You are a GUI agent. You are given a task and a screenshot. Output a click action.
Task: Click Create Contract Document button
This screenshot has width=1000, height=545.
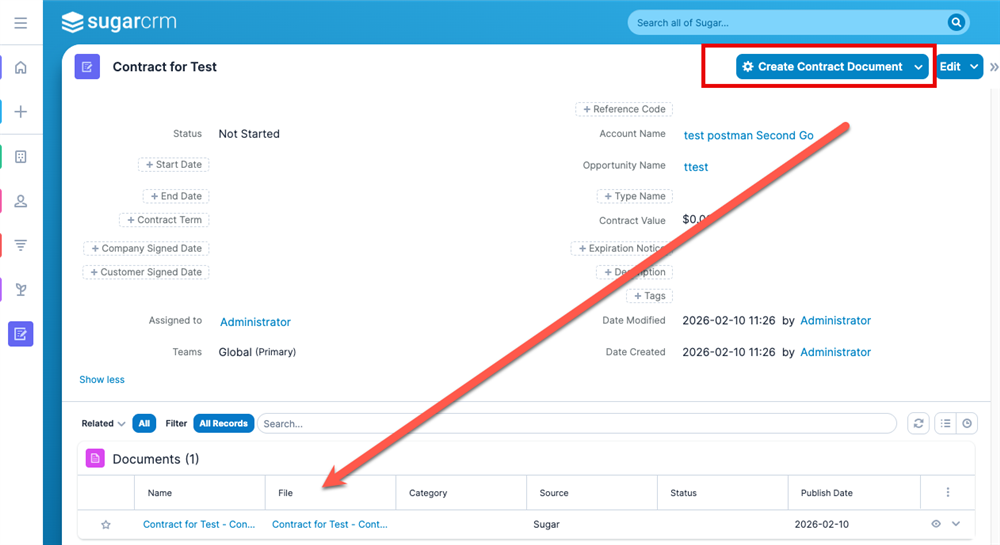(821, 67)
